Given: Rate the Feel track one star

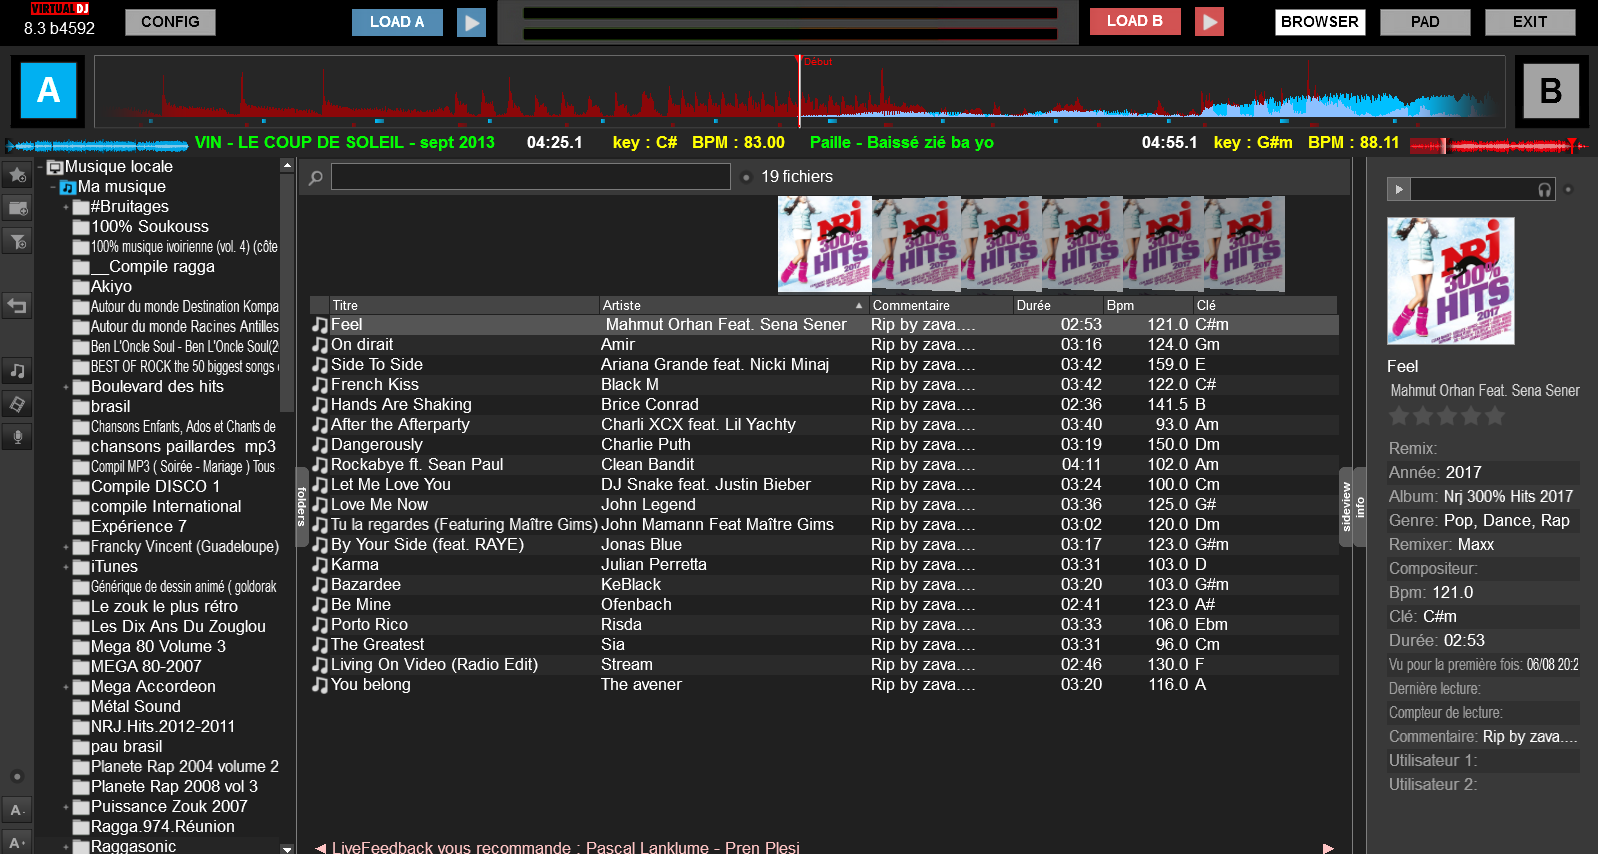Looking at the screenshot, I should [x=1399, y=416].
